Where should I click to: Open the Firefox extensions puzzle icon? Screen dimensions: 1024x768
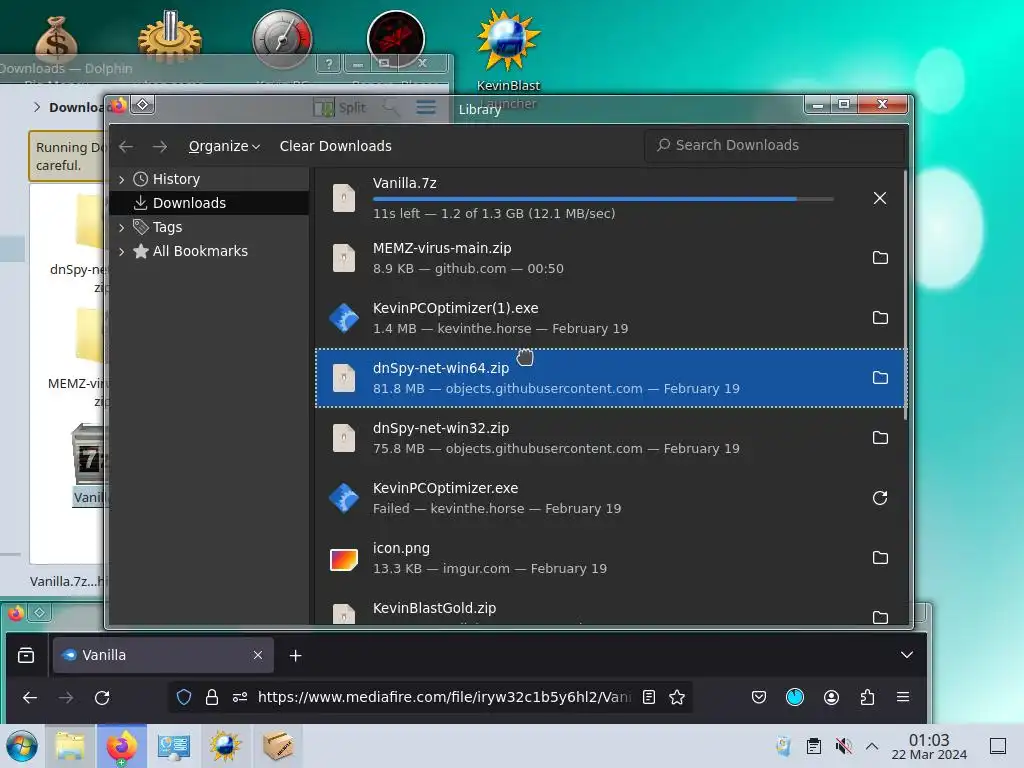click(867, 697)
